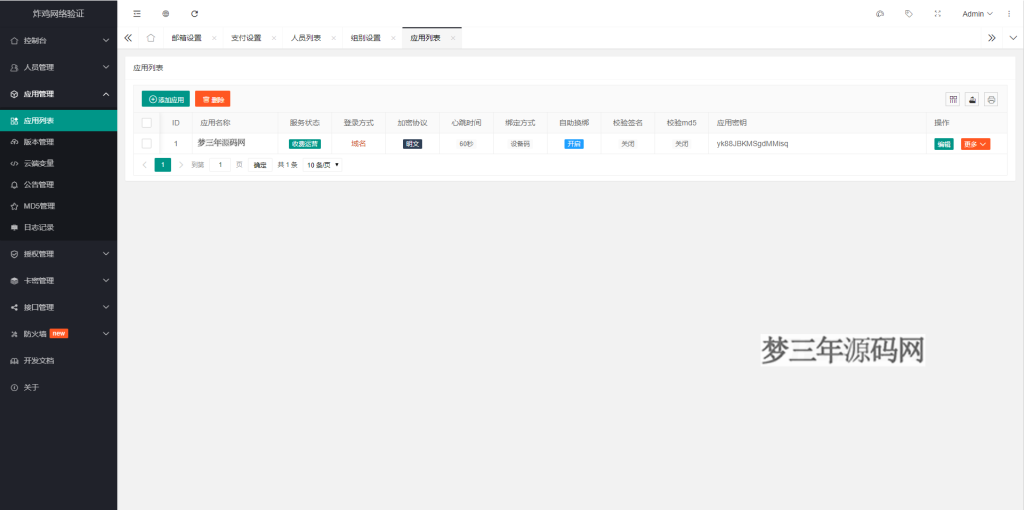Click the red 删除 button
This screenshot has height=510, width=1024.
point(213,99)
